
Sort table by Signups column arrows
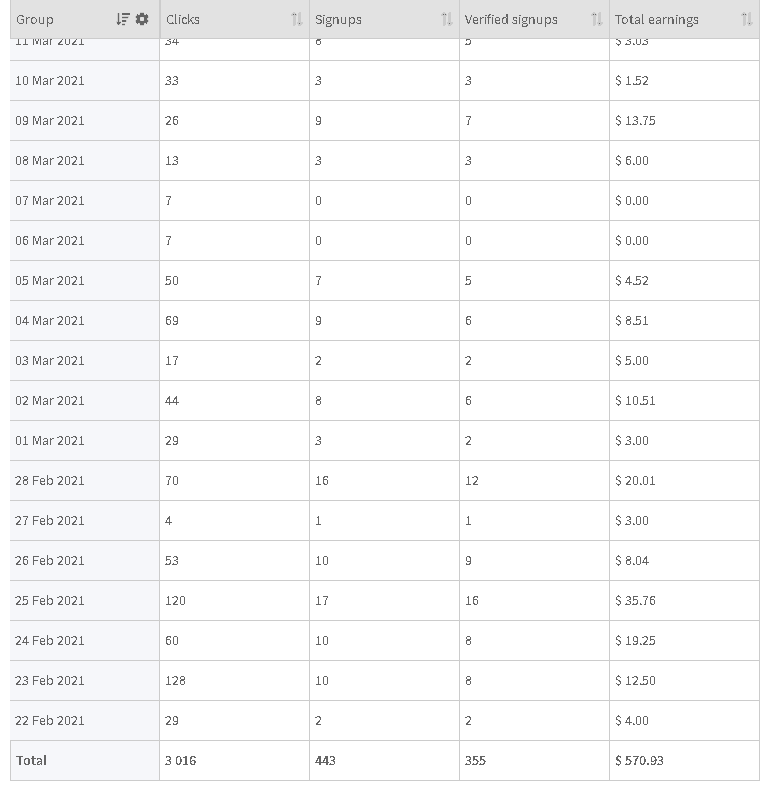447,19
